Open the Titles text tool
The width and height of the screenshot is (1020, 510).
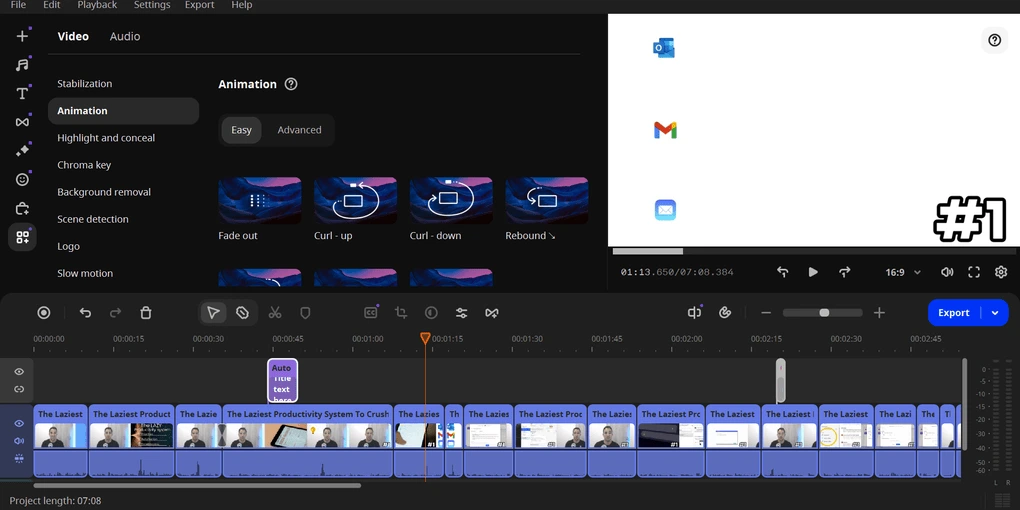pyautogui.click(x=22, y=94)
